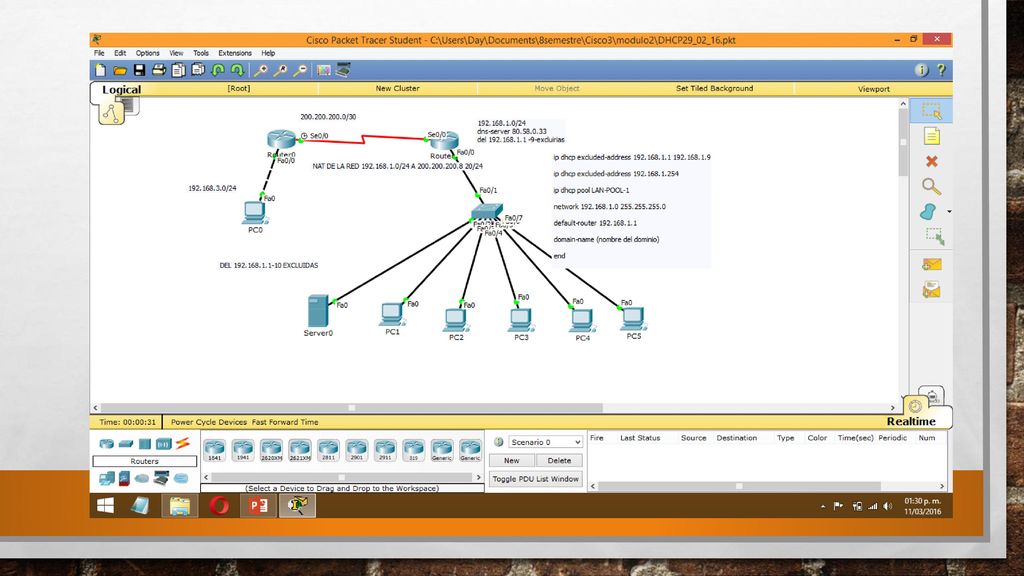Viewport: 1024px width, 576px height.
Task: Select the Connections lightning bolt icon
Action: pyautogui.click(x=182, y=443)
